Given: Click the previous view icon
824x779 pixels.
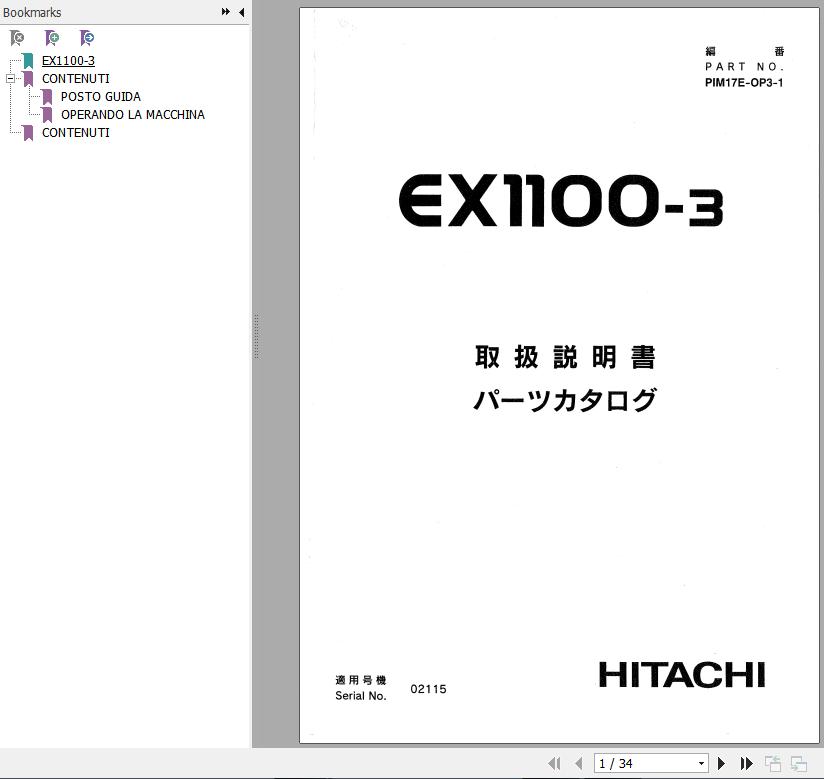Looking at the screenshot, I should [772, 763].
